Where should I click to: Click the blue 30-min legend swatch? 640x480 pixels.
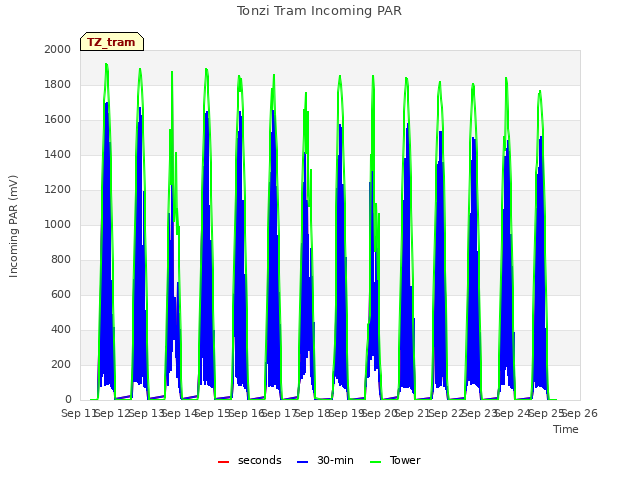pos(302,462)
